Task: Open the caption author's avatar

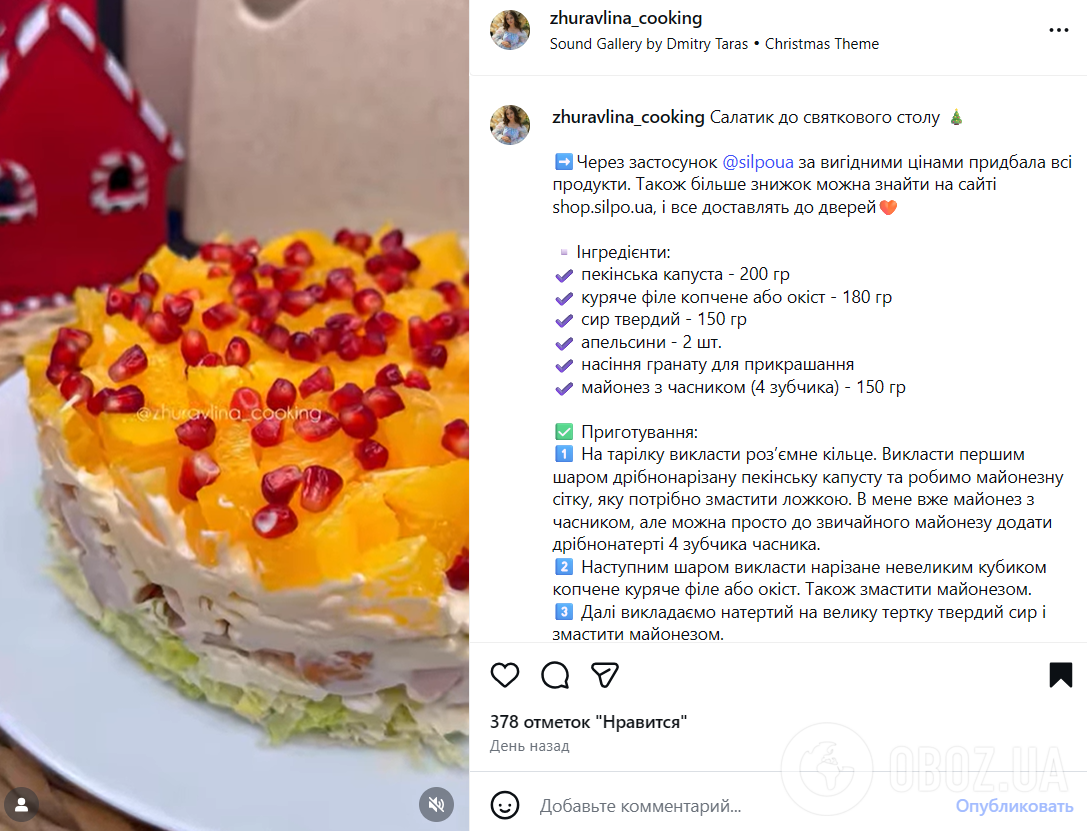Action: (510, 125)
